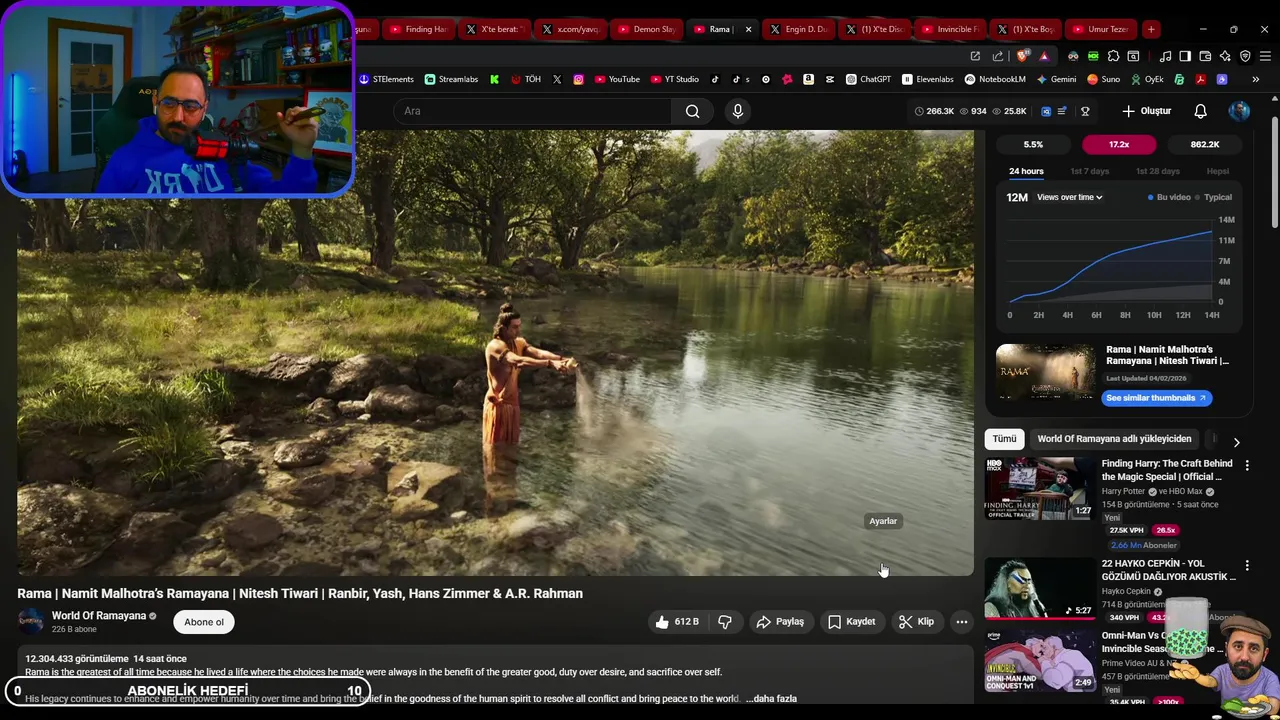Select the Tümü filter chip
Viewport: 1280px width, 720px height.
1004,439
